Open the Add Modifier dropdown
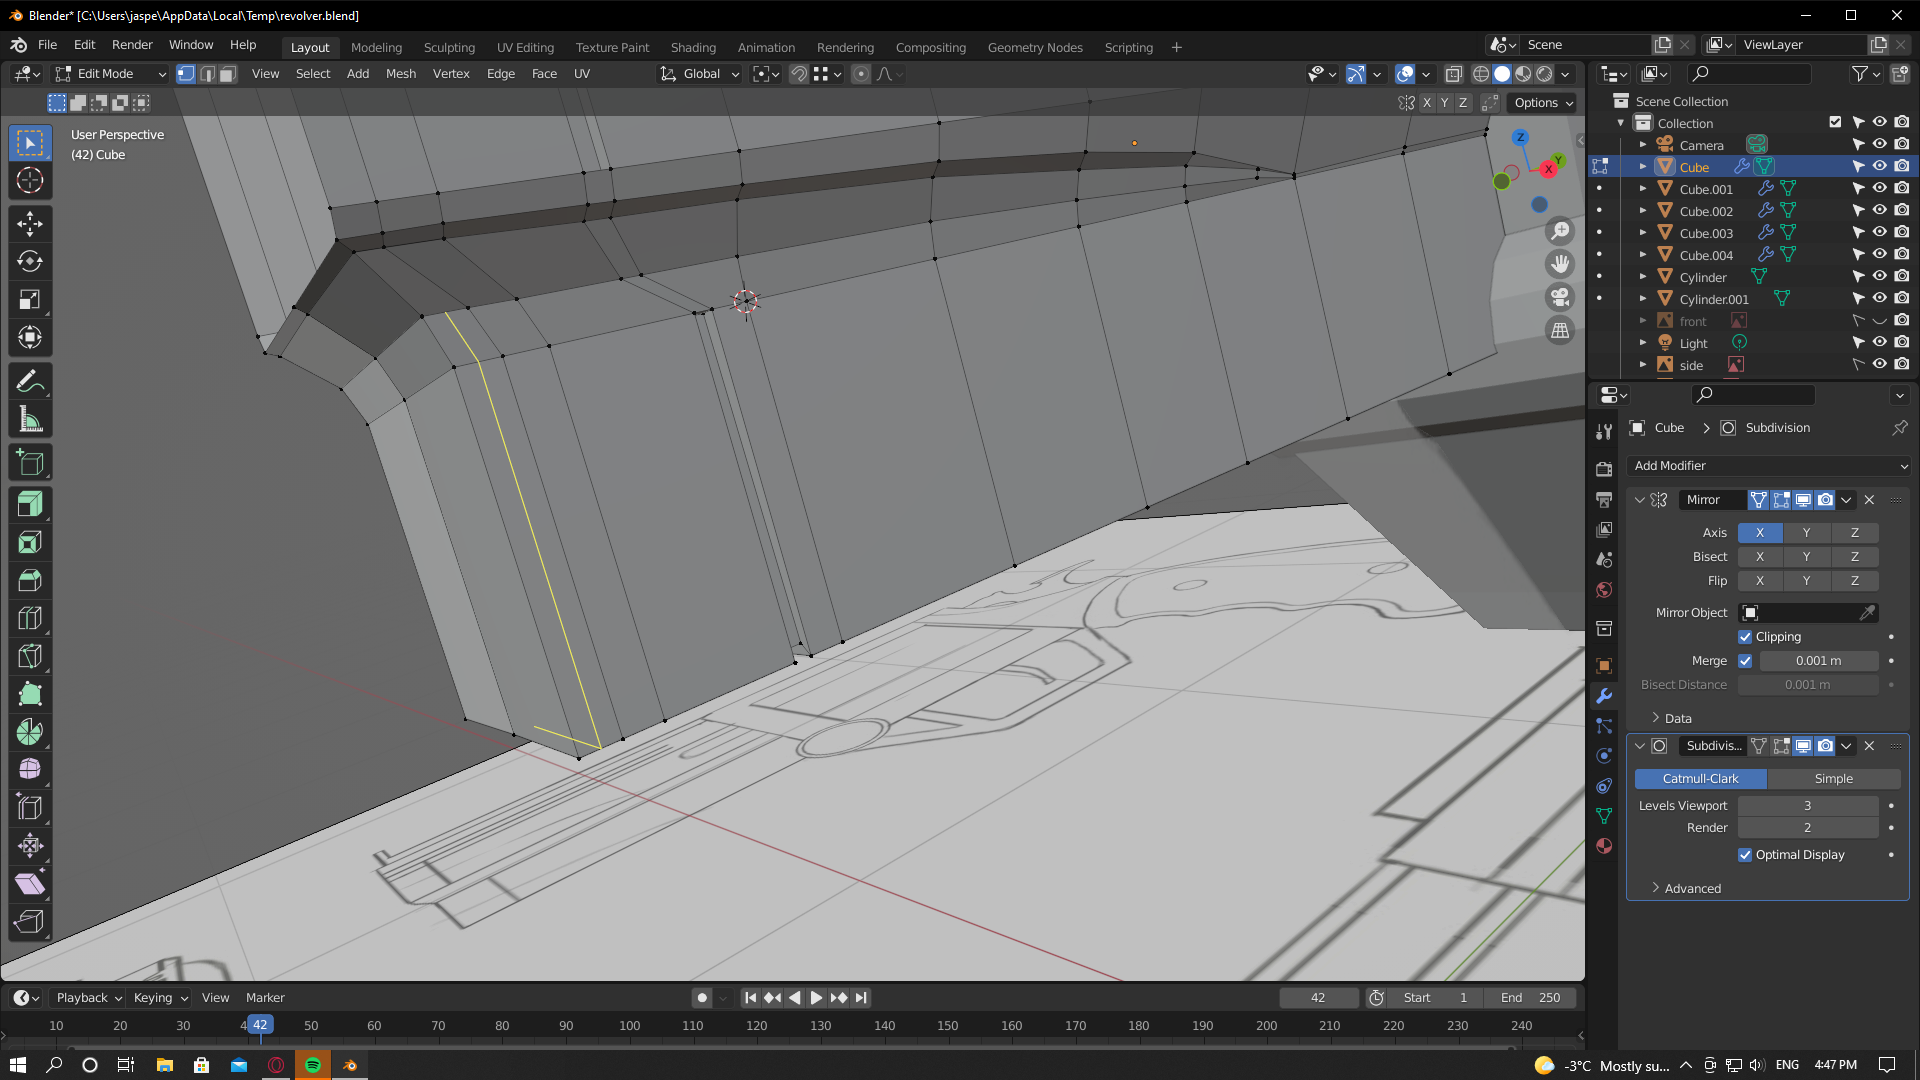This screenshot has height=1080, width=1920. point(1768,465)
